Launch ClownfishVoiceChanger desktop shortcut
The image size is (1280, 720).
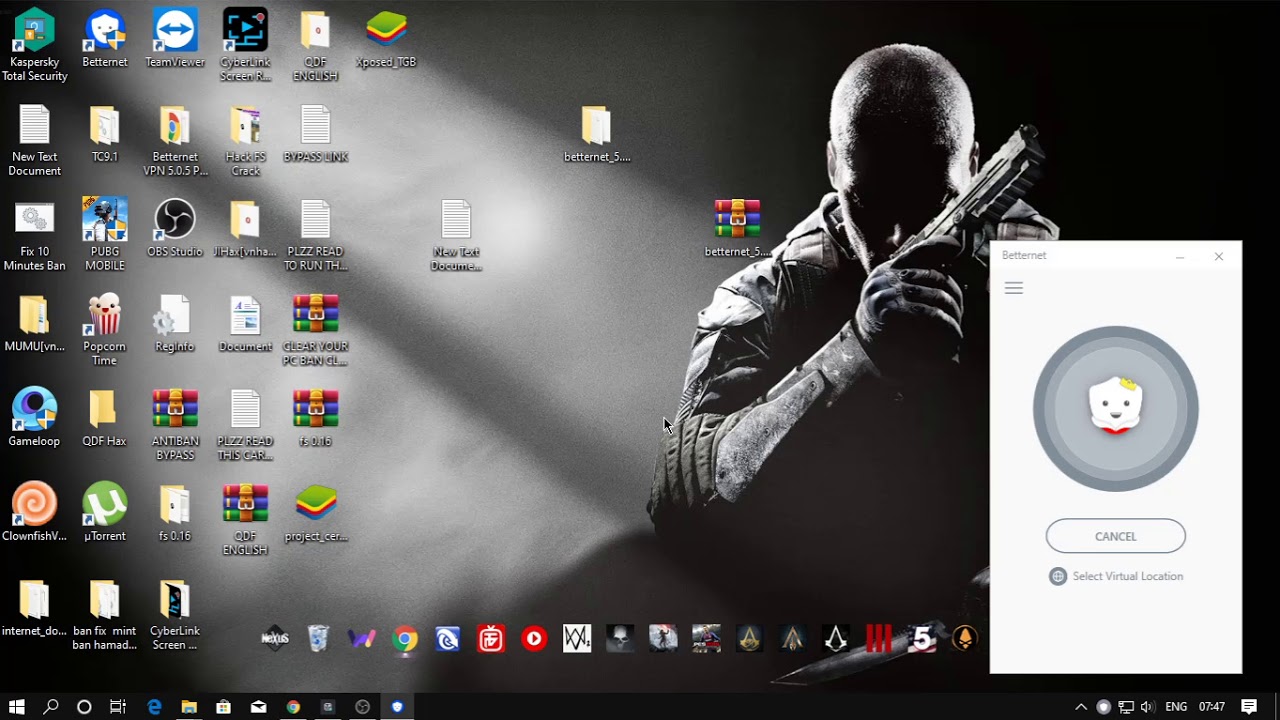click(x=35, y=513)
